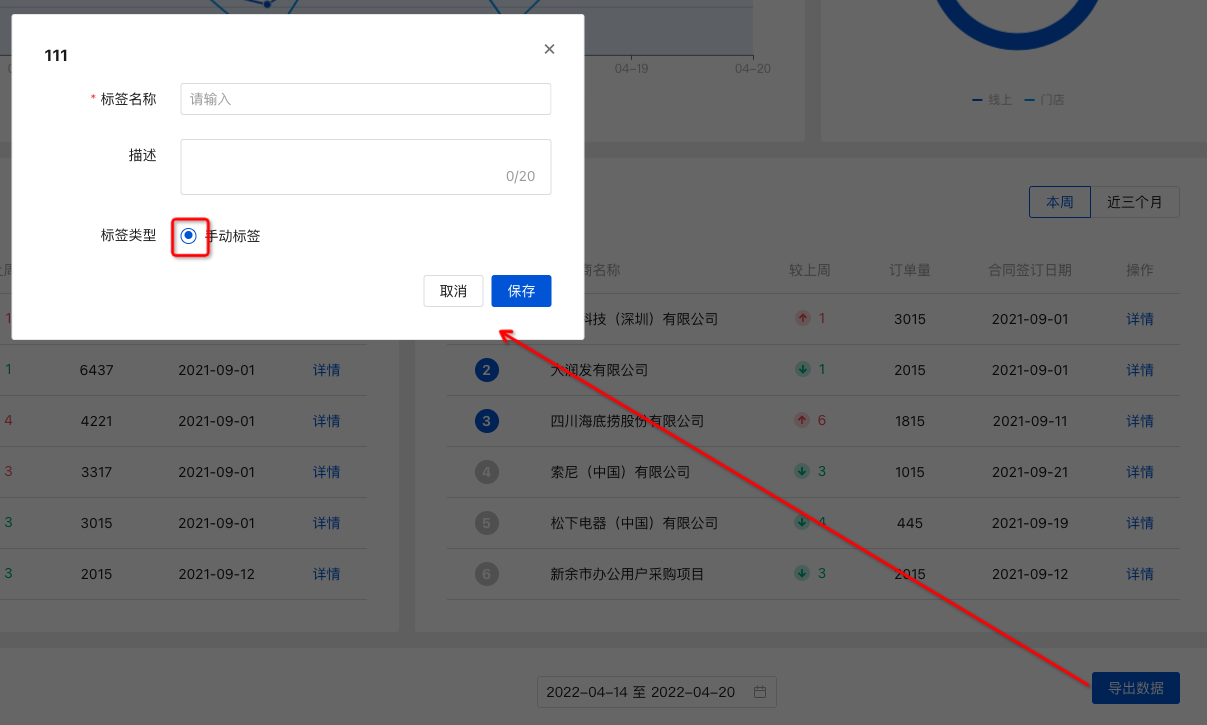This screenshot has width=1207, height=725.
Task: Switch to the 本周 tab
Action: click(x=1059, y=201)
